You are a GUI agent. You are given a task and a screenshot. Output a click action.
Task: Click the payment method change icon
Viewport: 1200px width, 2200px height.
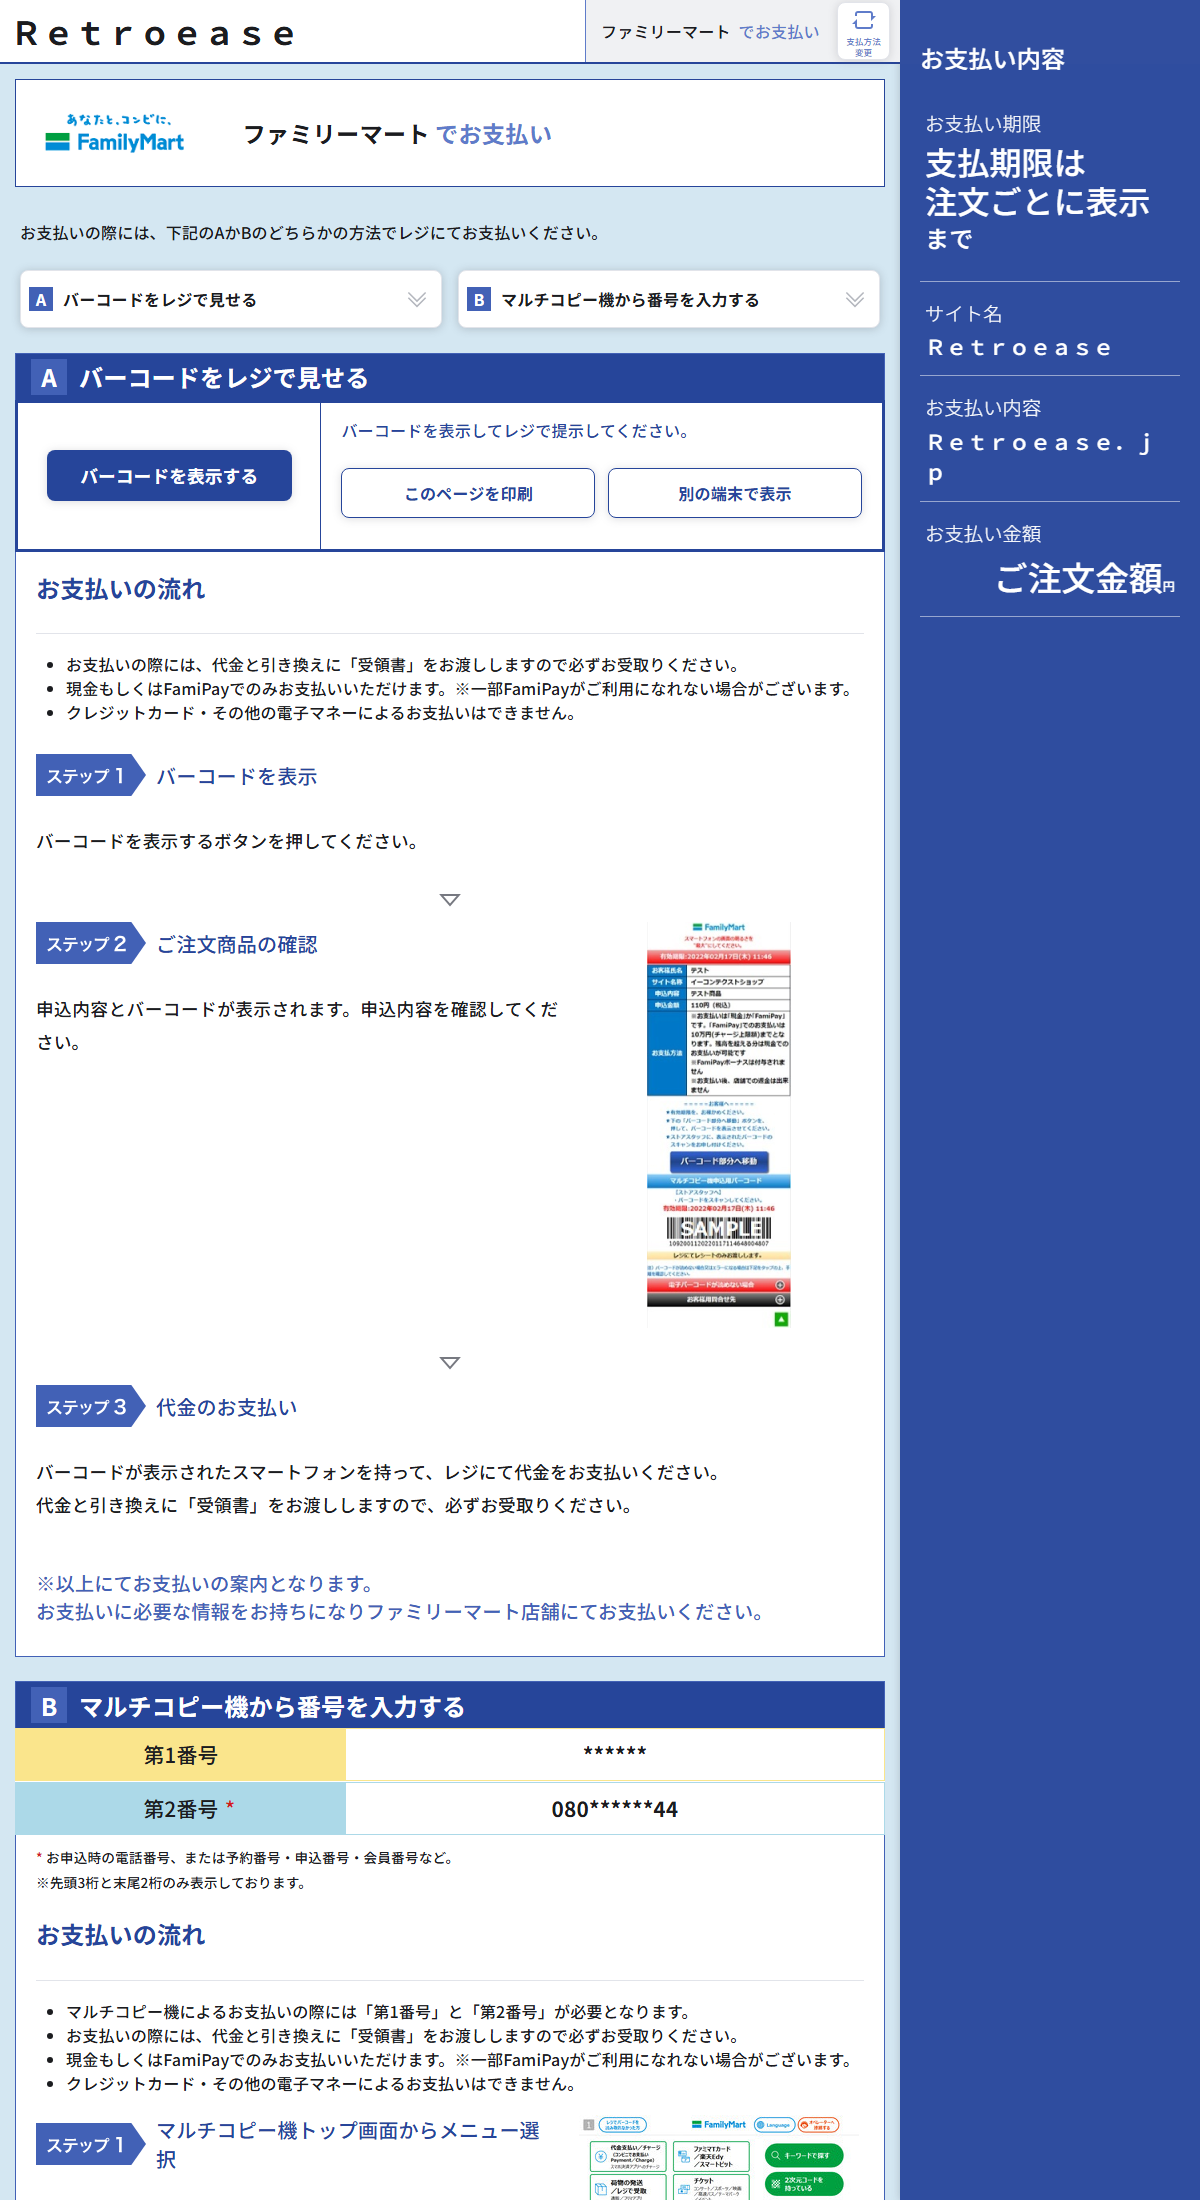863,32
